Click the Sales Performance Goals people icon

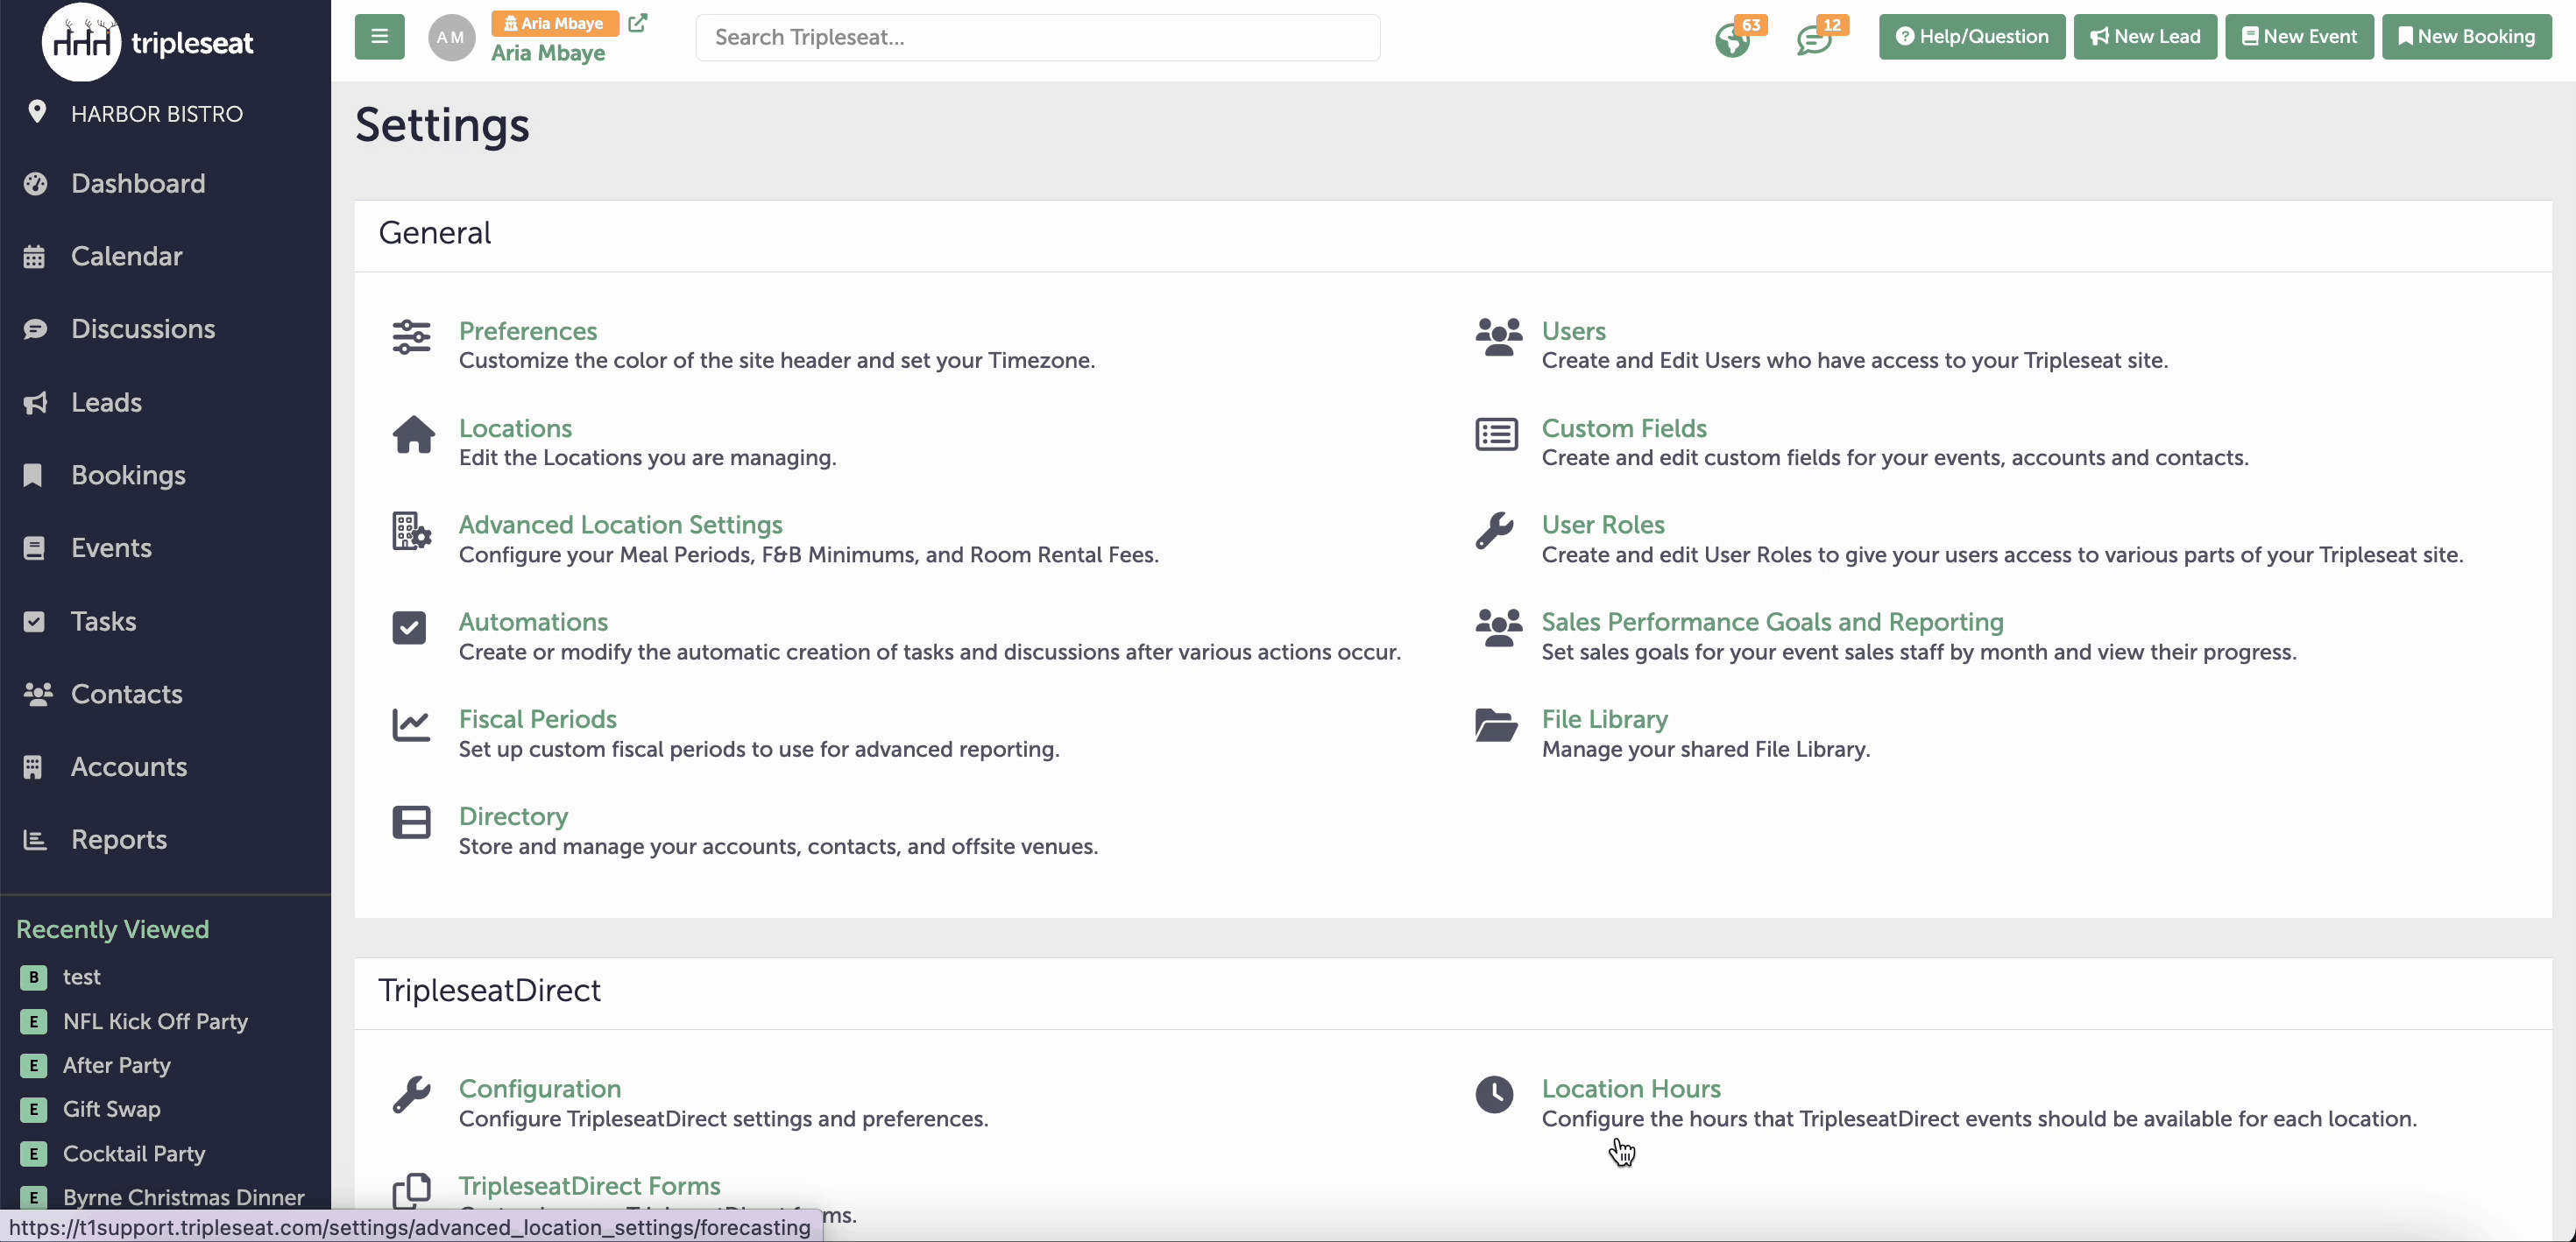point(1498,628)
